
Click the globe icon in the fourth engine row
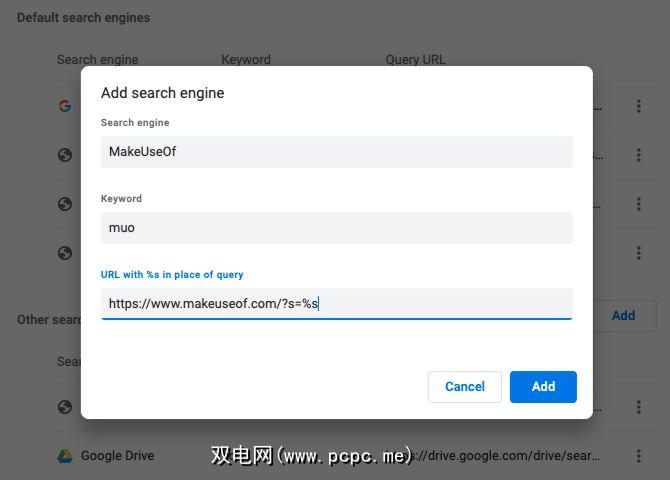[65, 253]
